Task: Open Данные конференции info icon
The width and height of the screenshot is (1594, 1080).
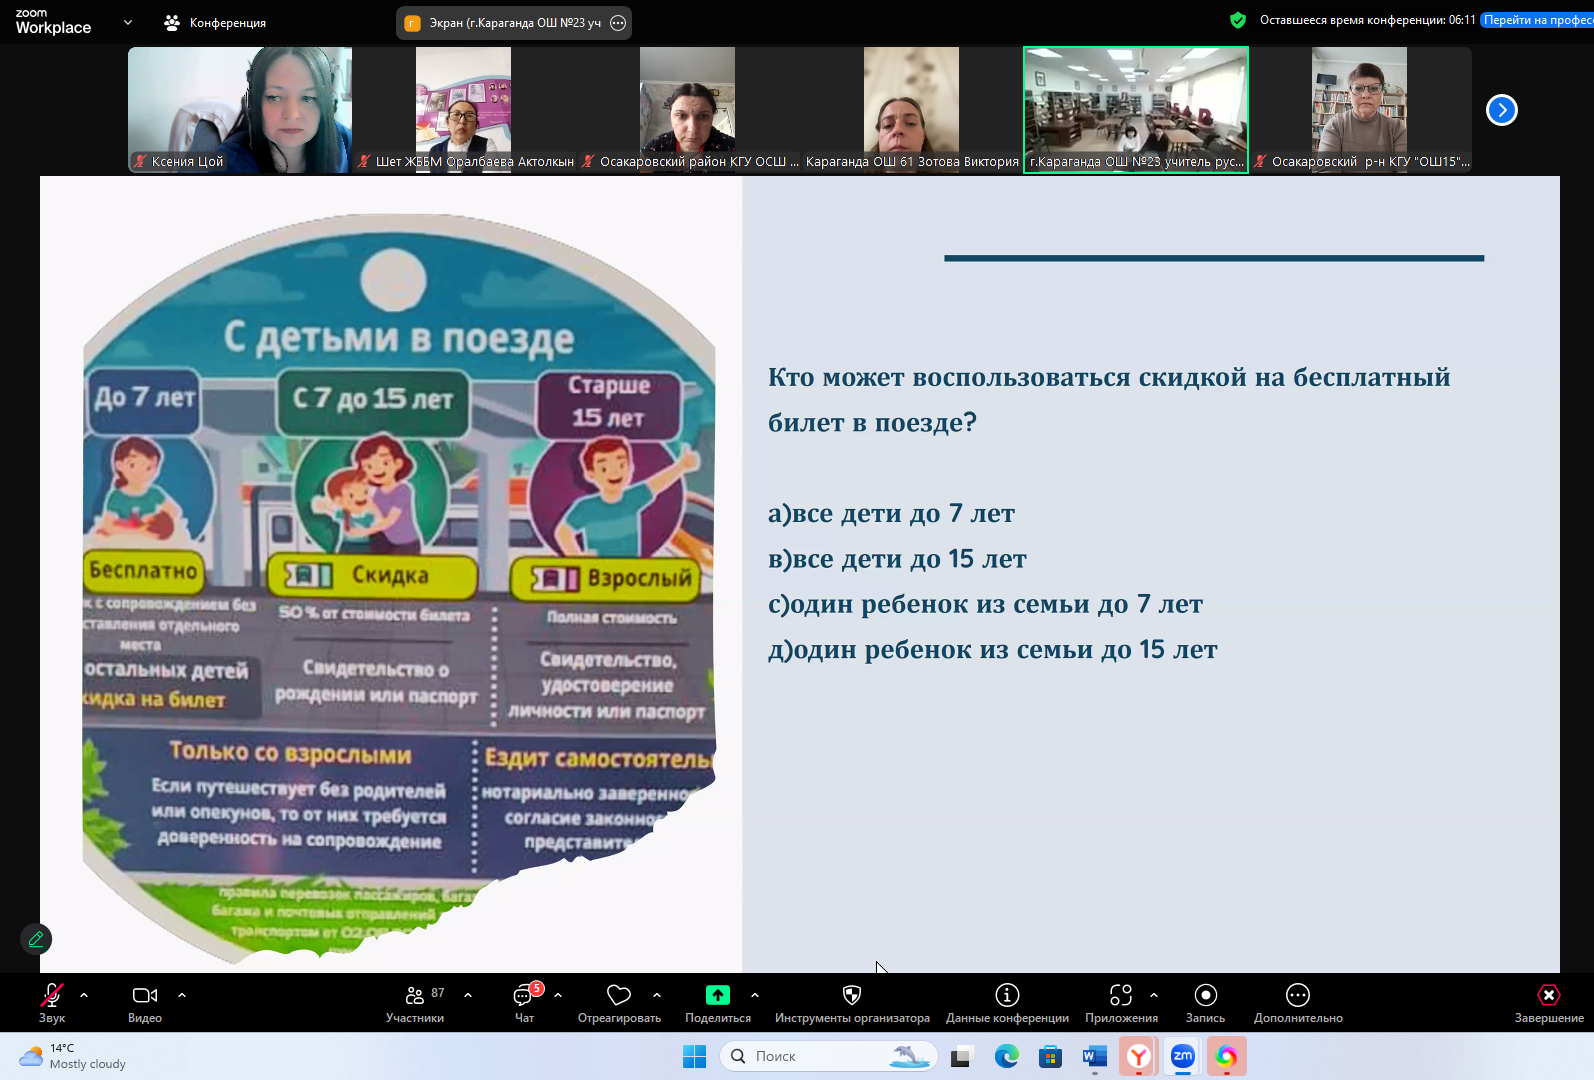Action: [1007, 996]
